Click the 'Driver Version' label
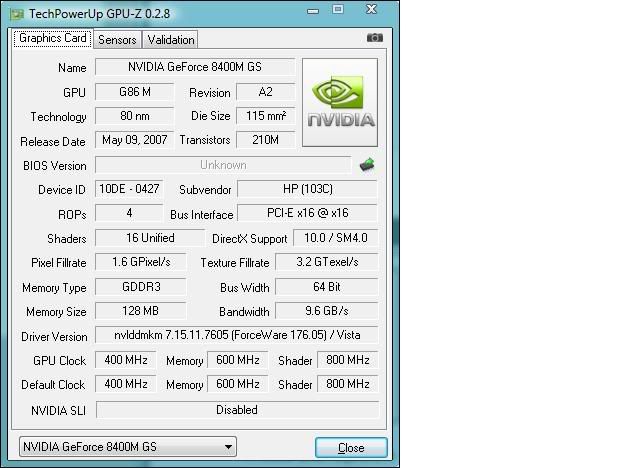640x468 pixels. pos(54,337)
